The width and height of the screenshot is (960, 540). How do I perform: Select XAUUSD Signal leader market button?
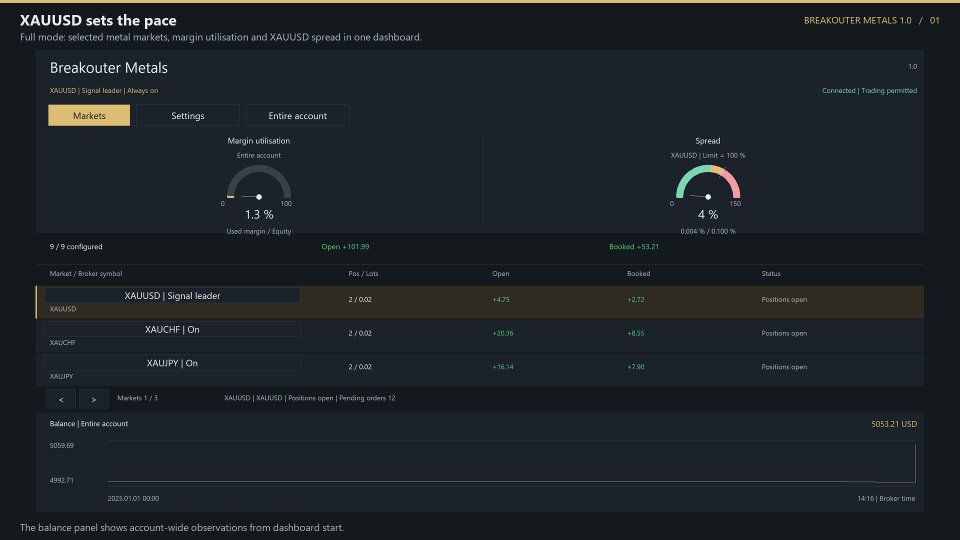click(172, 296)
